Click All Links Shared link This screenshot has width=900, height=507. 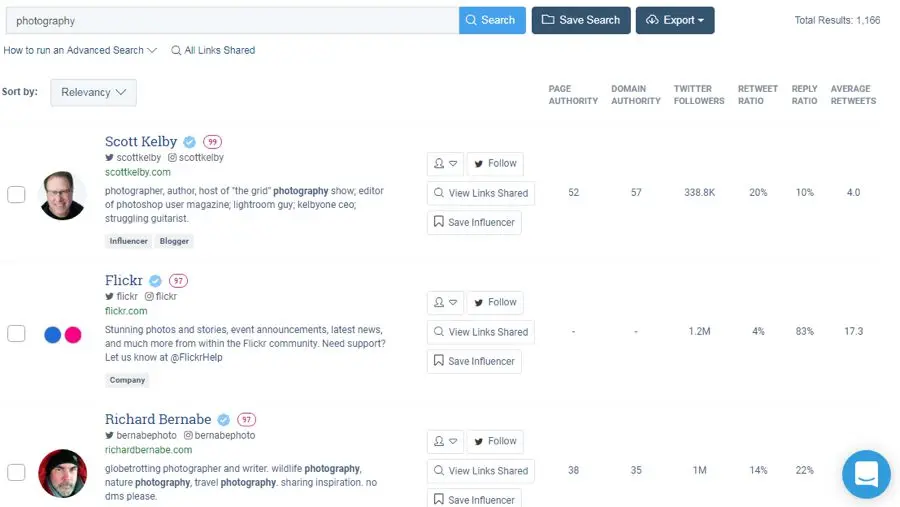(x=213, y=50)
